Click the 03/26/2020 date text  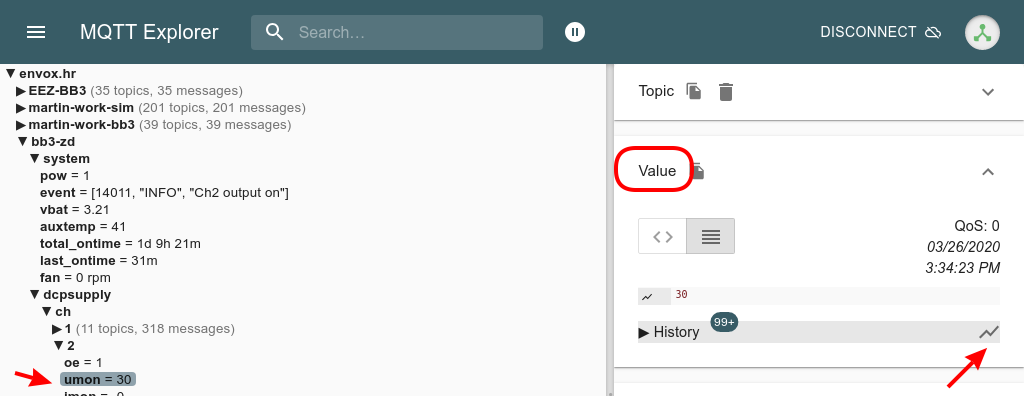(963, 247)
